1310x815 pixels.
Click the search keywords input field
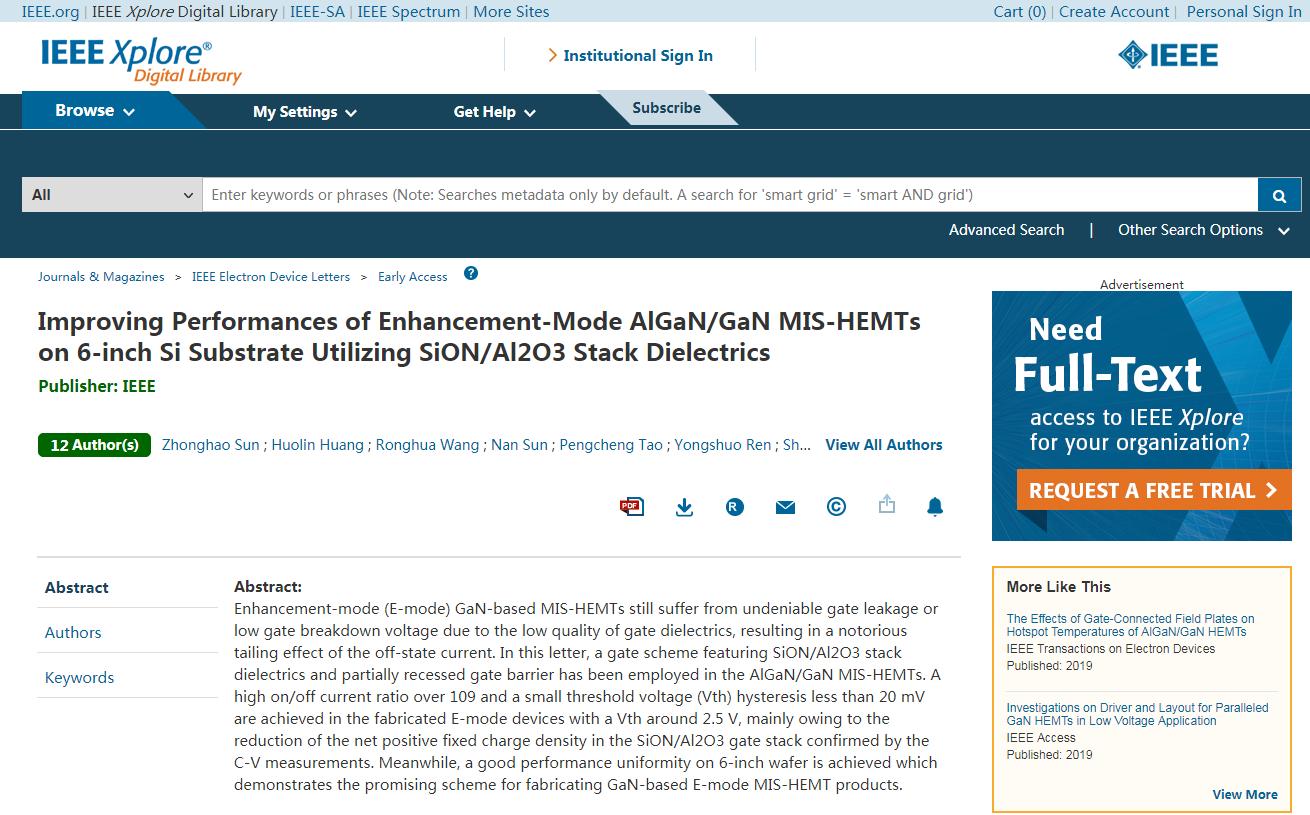730,195
